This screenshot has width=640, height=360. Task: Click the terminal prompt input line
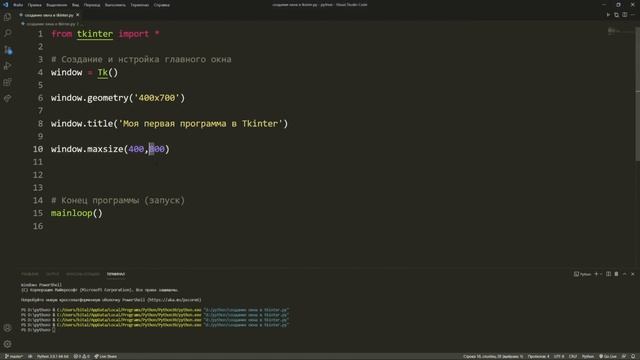coord(38,330)
